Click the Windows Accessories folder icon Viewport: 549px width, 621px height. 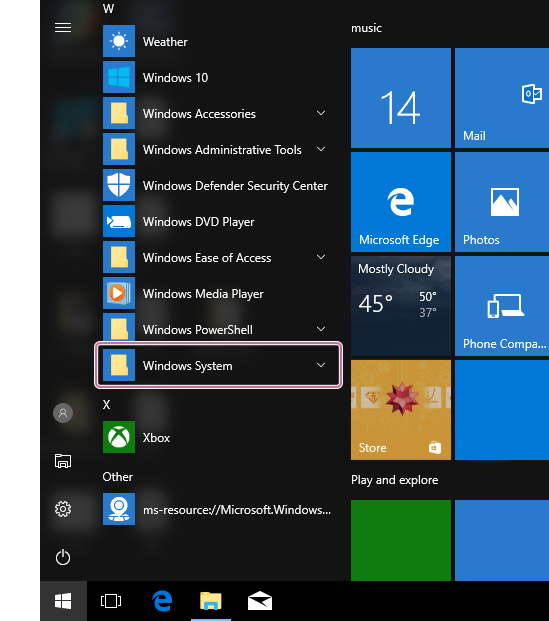point(119,113)
